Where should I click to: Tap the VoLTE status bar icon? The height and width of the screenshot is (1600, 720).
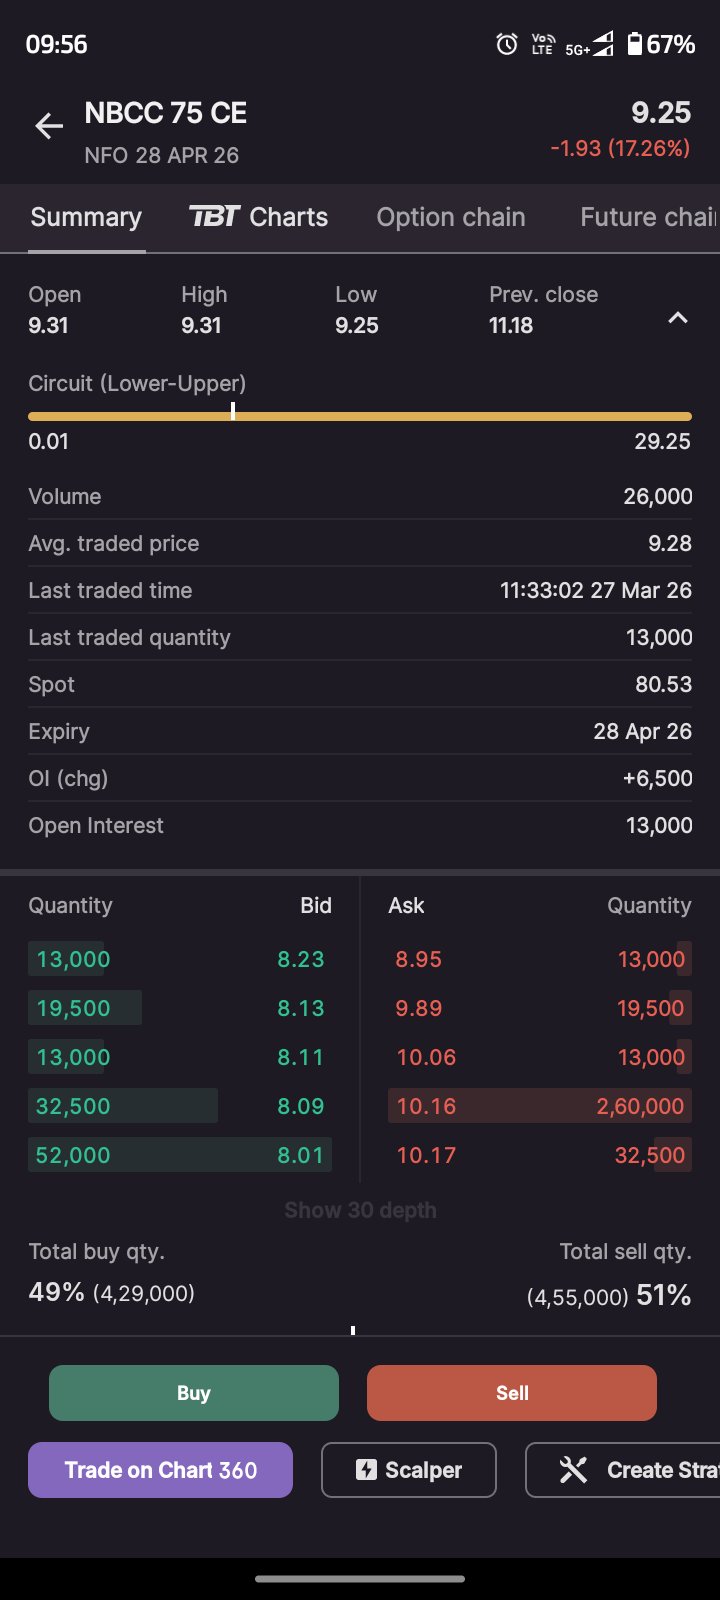click(542, 44)
